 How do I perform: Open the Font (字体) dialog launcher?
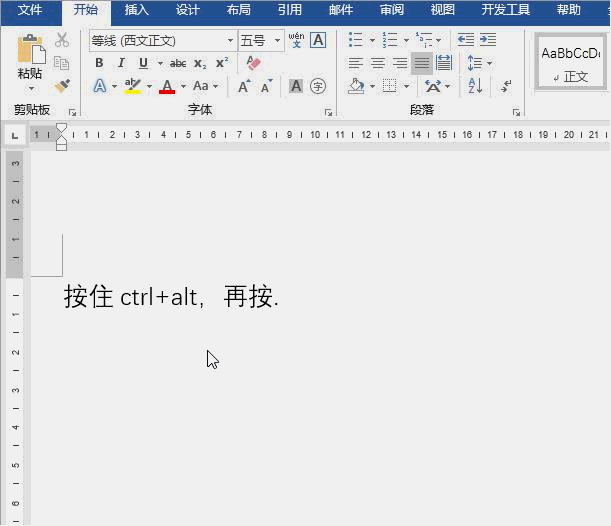328,113
